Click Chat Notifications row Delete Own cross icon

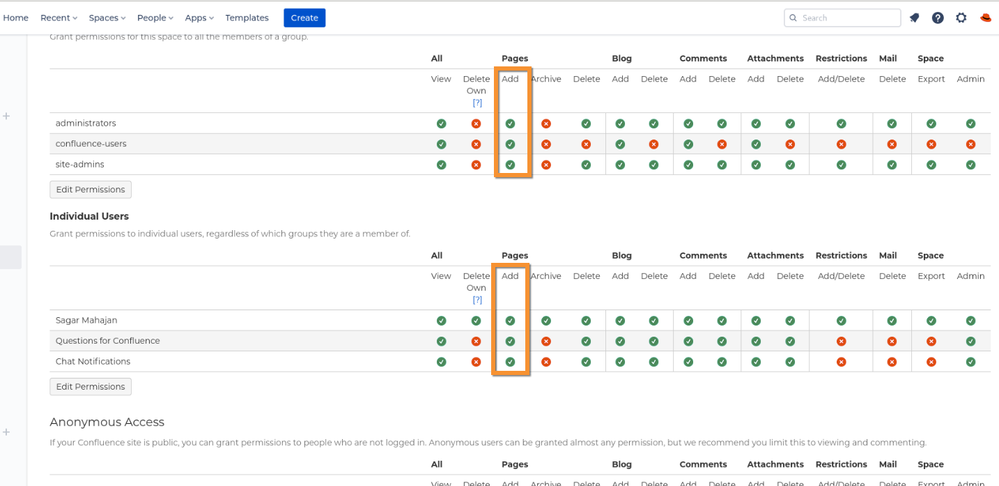point(476,362)
